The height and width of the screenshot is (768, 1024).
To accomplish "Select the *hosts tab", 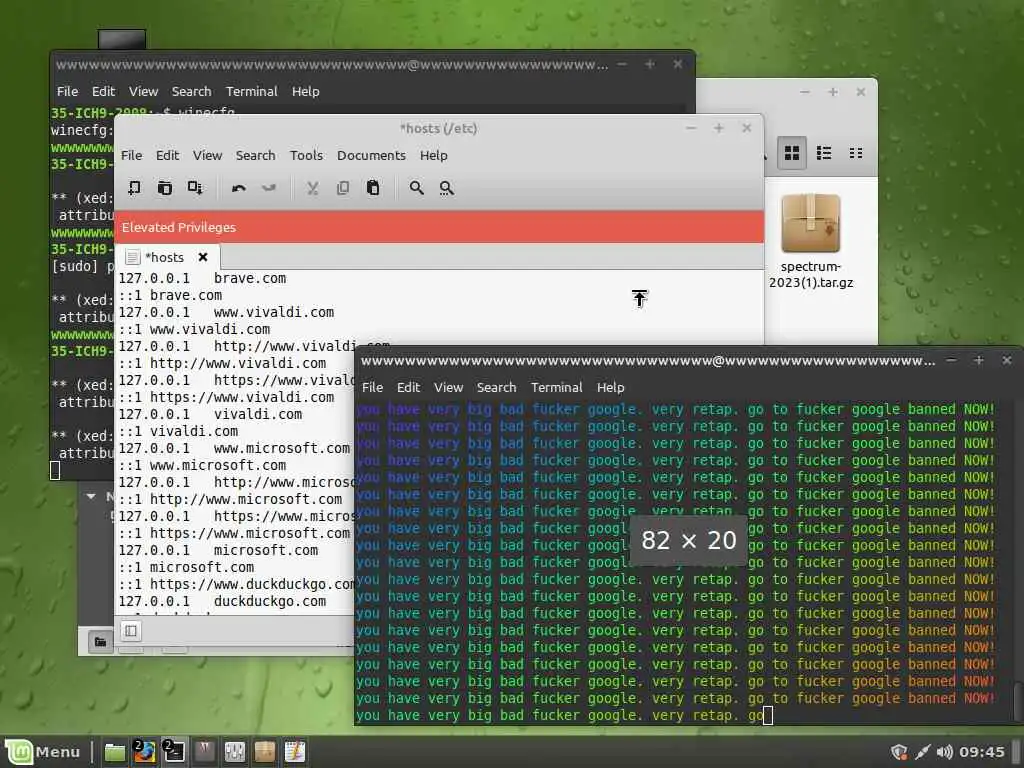I will pyautogui.click(x=165, y=257).
